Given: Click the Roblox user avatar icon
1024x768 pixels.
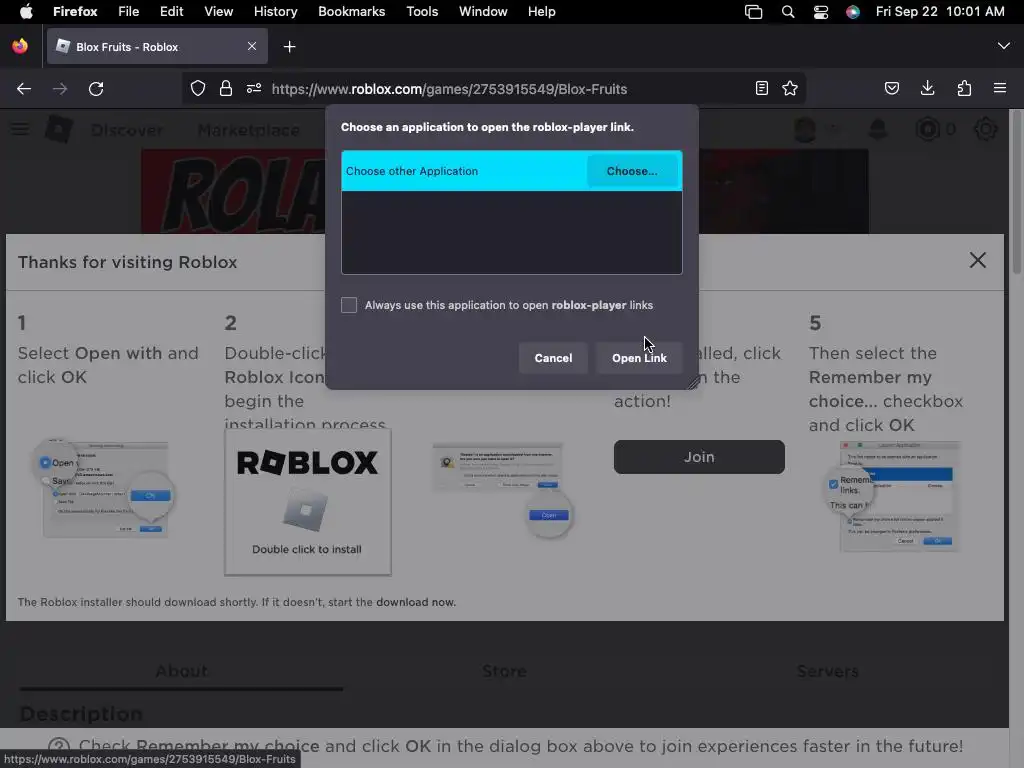Looking at the screenshot, I should coord(805,129).
